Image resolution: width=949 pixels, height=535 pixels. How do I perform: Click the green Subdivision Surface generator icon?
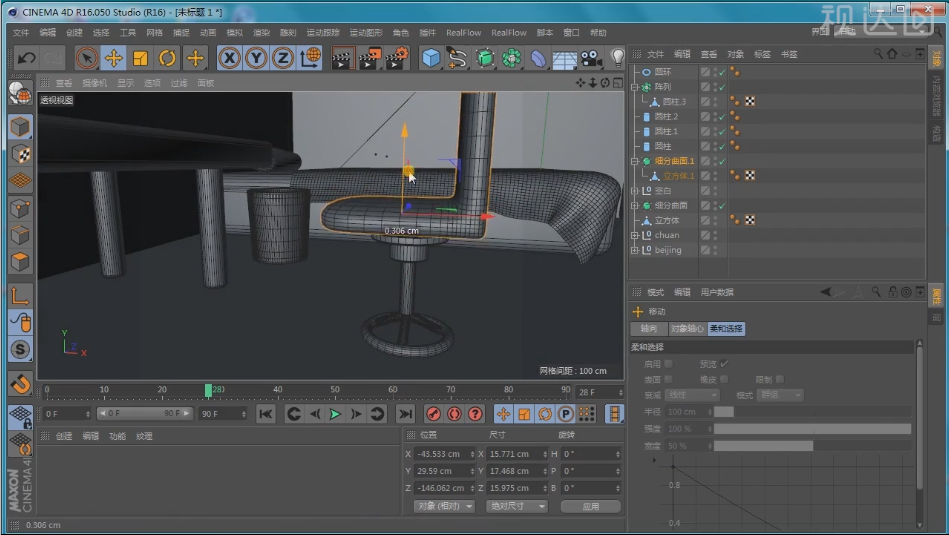click(x=485, y=58)
